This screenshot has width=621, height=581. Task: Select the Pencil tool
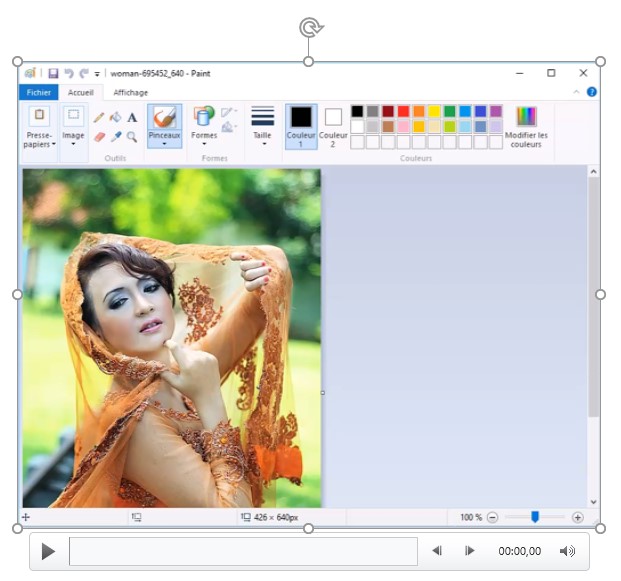tap(99, 118)
